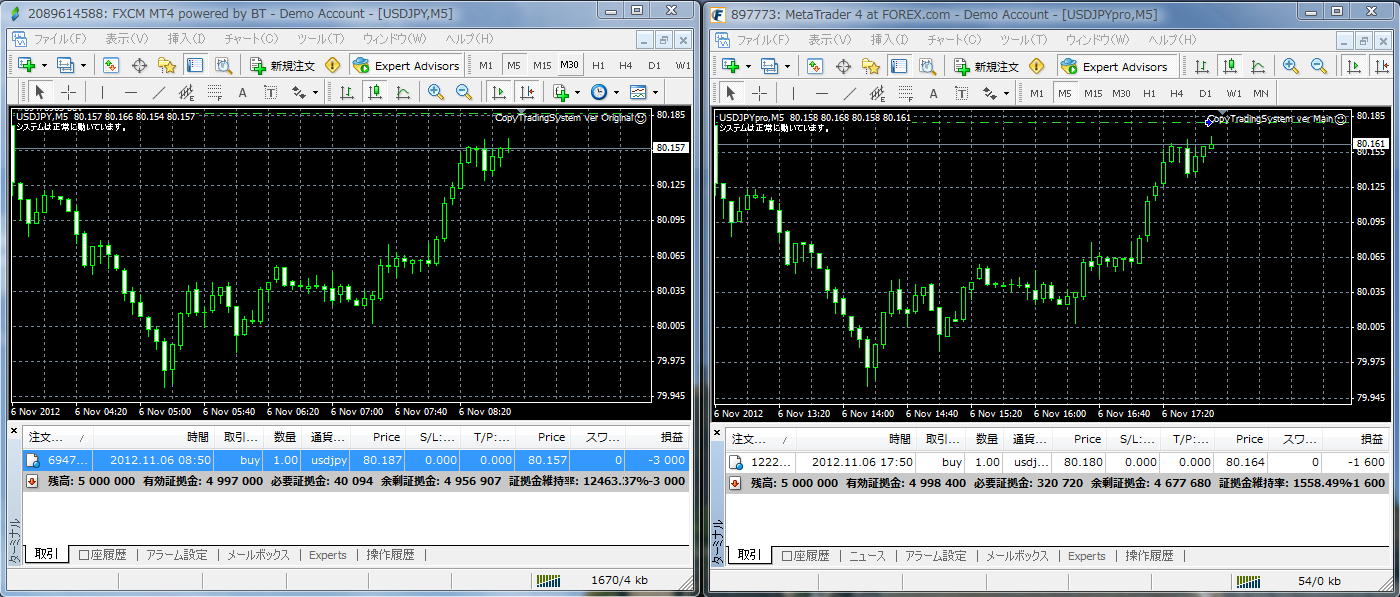Toggle Expert Advisors button in FXCM window
The height and width of the screenshot is (597, 1400).
pyautogui.click(x=406, y=66)
